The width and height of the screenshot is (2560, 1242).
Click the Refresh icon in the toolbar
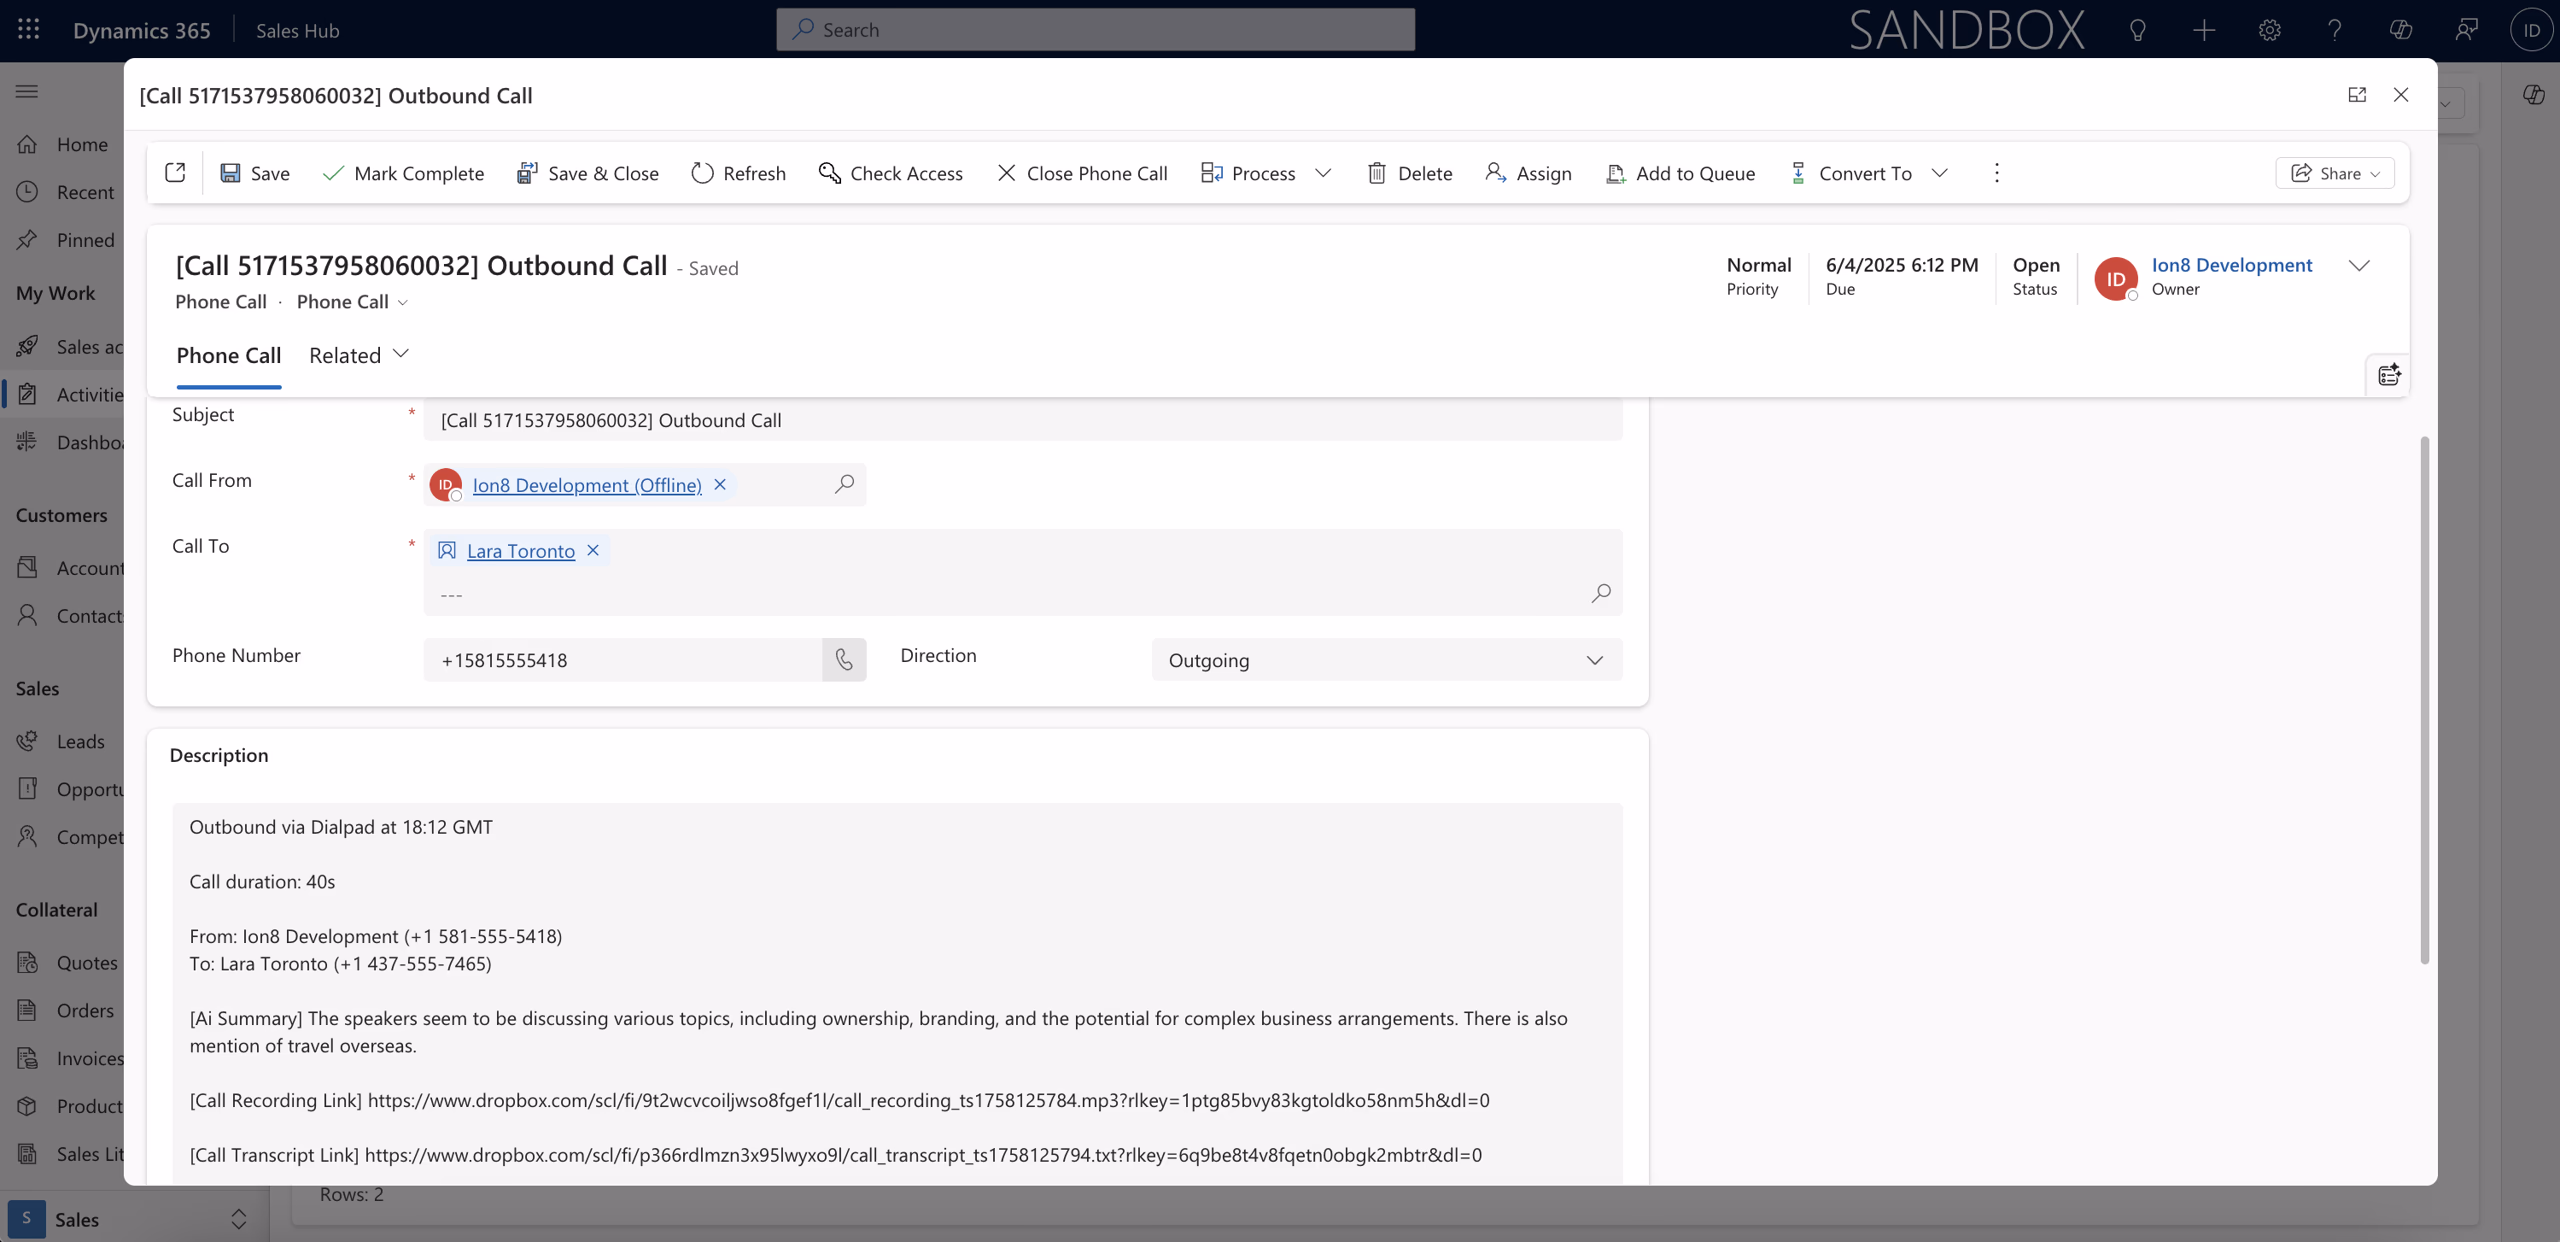(x=703, y=172)
